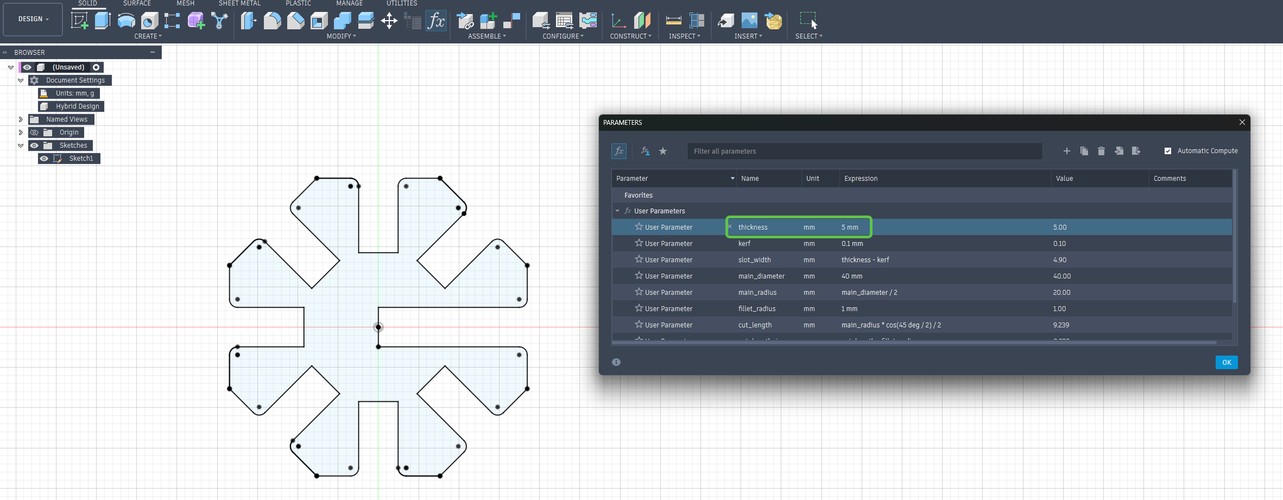This screenshot has height=500, width=1283.
Task: Hide the Sketches folder
Action: click(34, 145)
